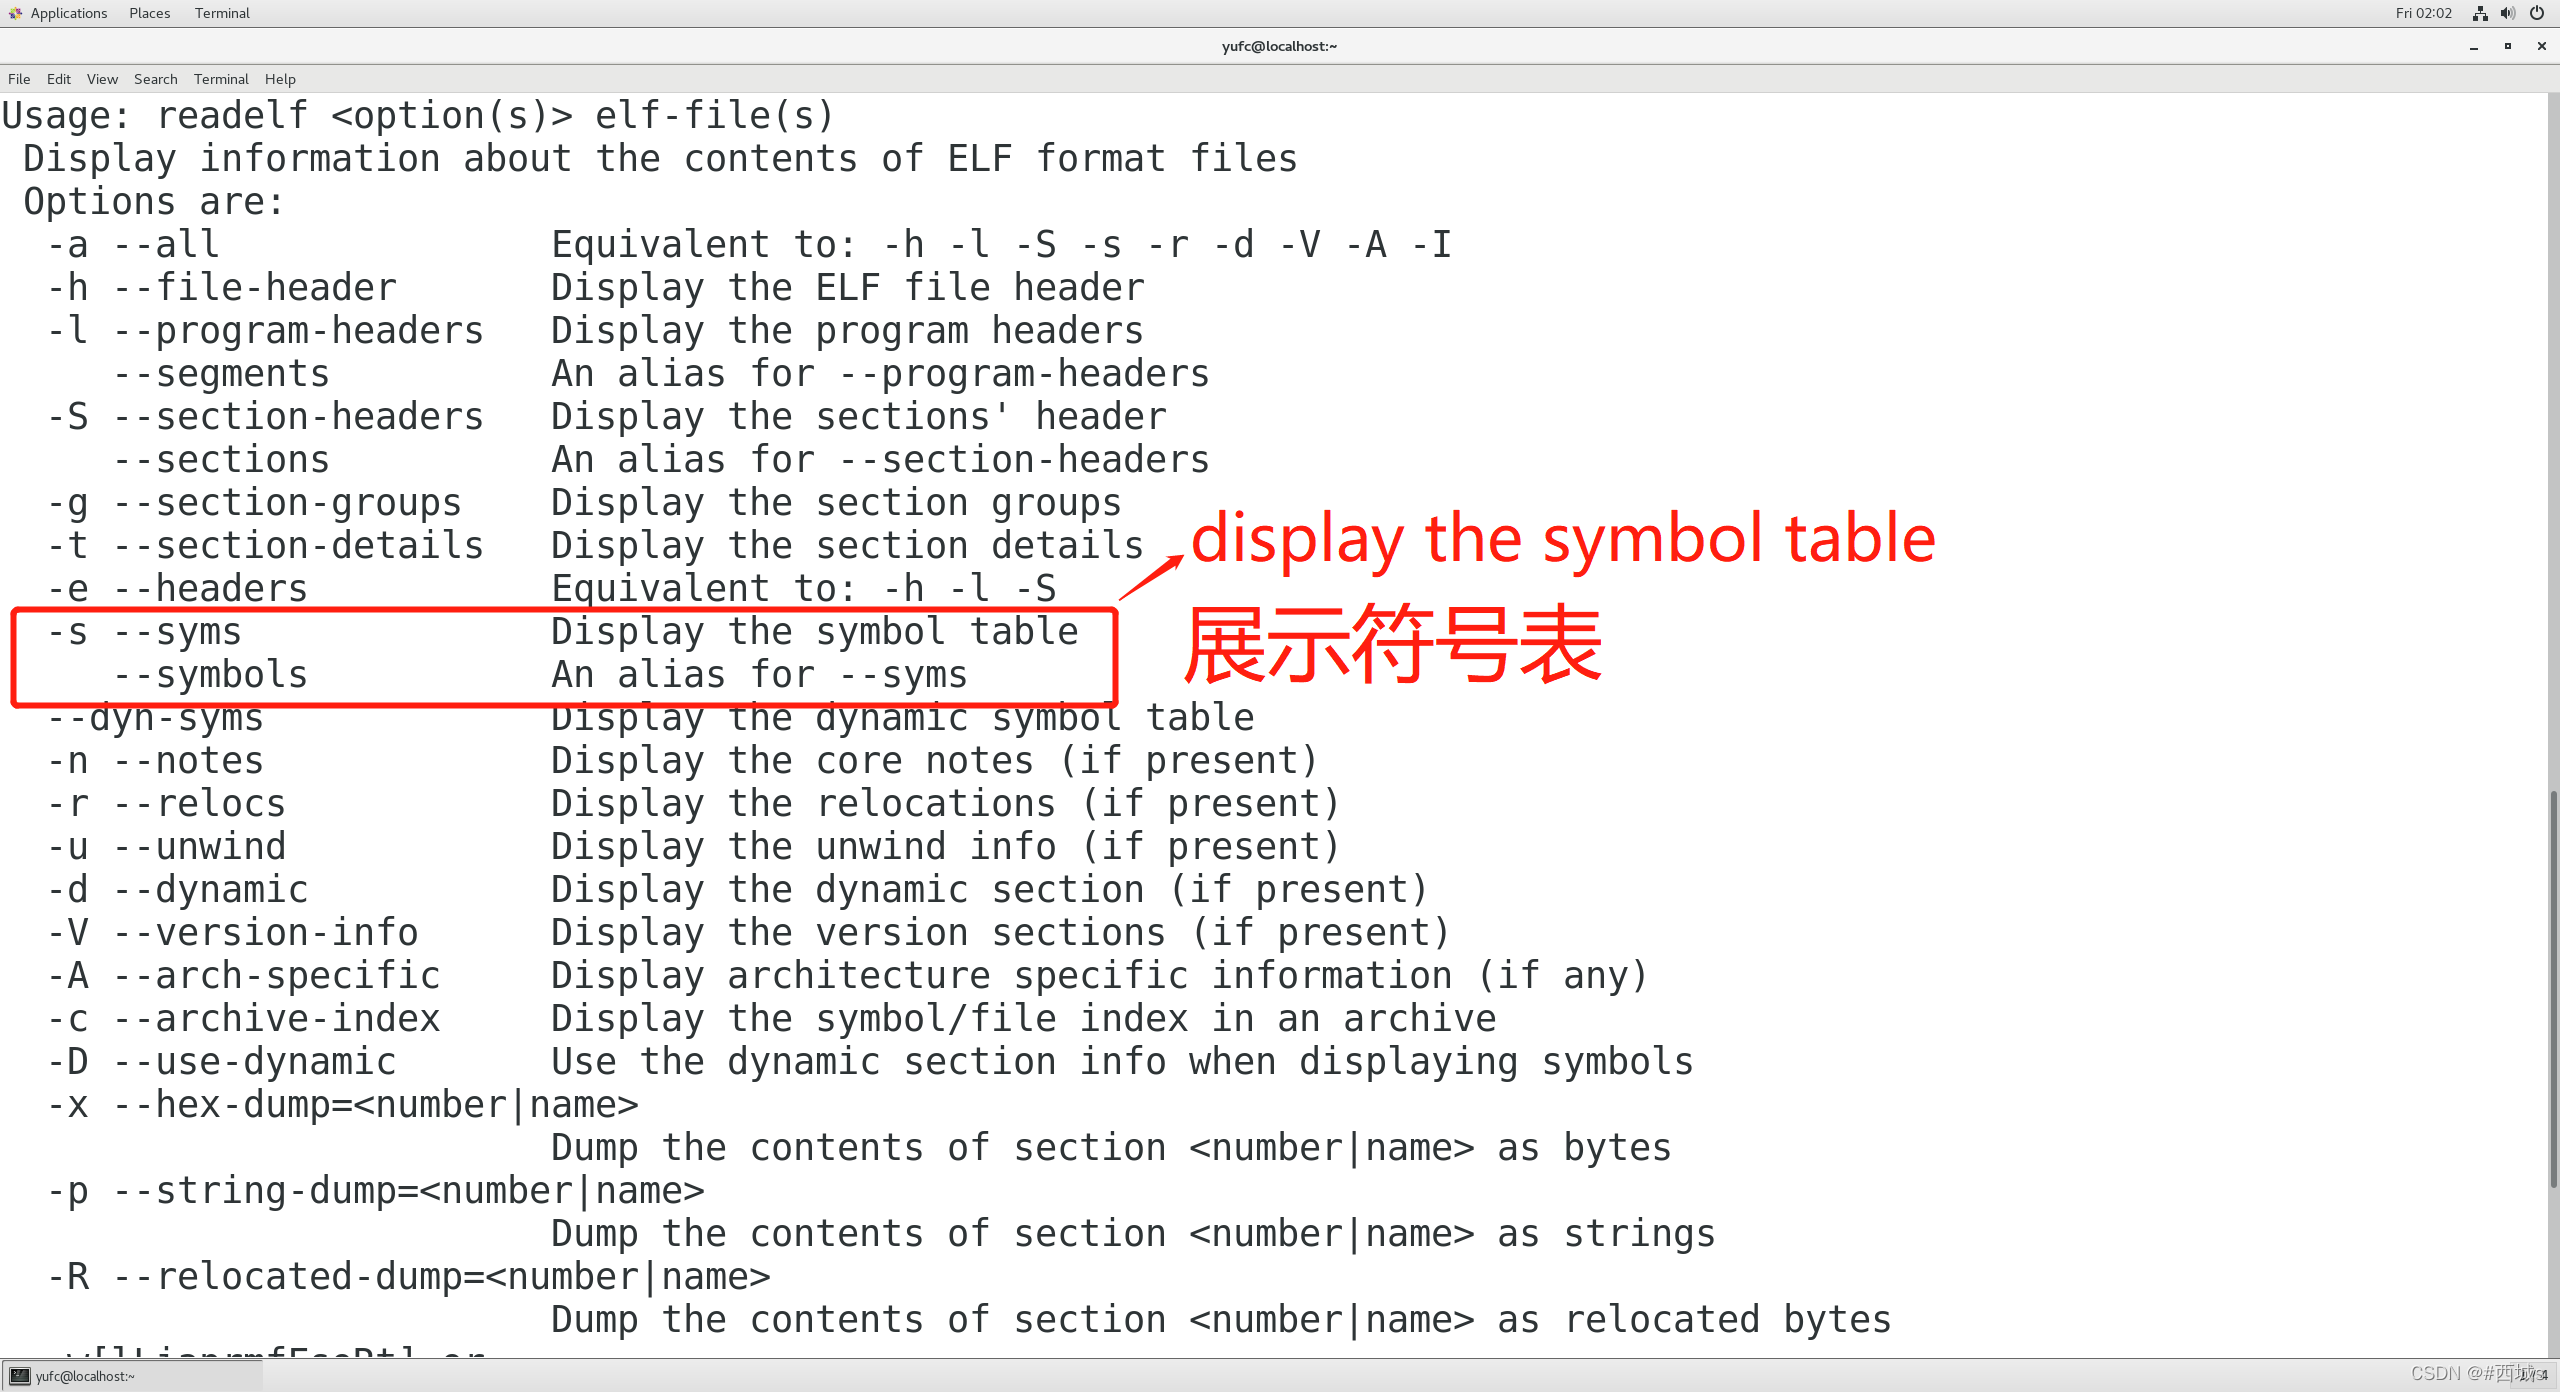Image resolution: width=2560 pixels, height=1392 pixels.
Task: Click 'Use the dynamic section info' description
Action: [1123, 1062]
